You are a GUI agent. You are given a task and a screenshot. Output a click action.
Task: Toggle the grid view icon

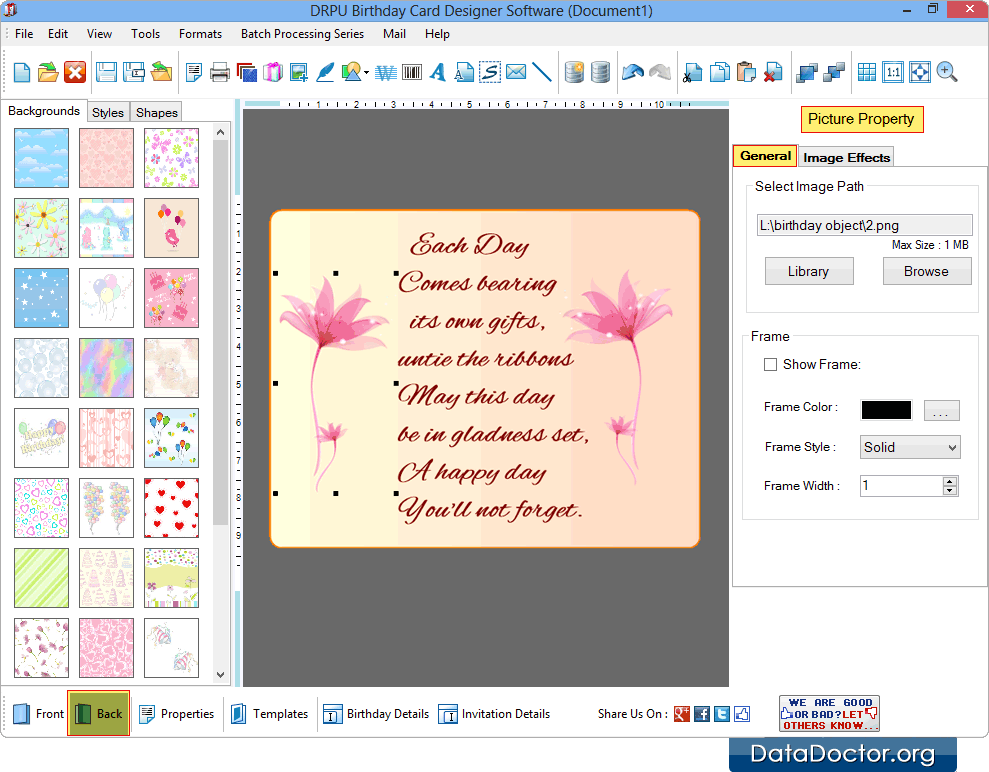coord(867,73)
